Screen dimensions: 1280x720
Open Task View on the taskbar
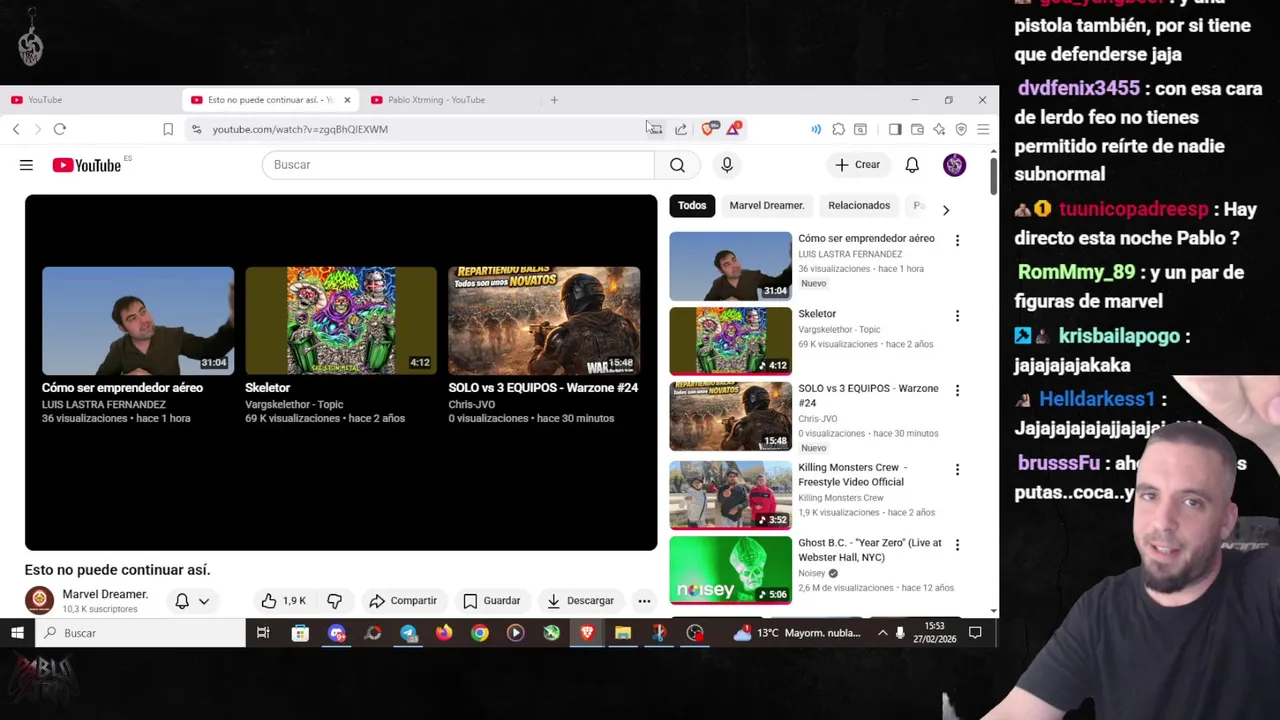click(263, 633)
